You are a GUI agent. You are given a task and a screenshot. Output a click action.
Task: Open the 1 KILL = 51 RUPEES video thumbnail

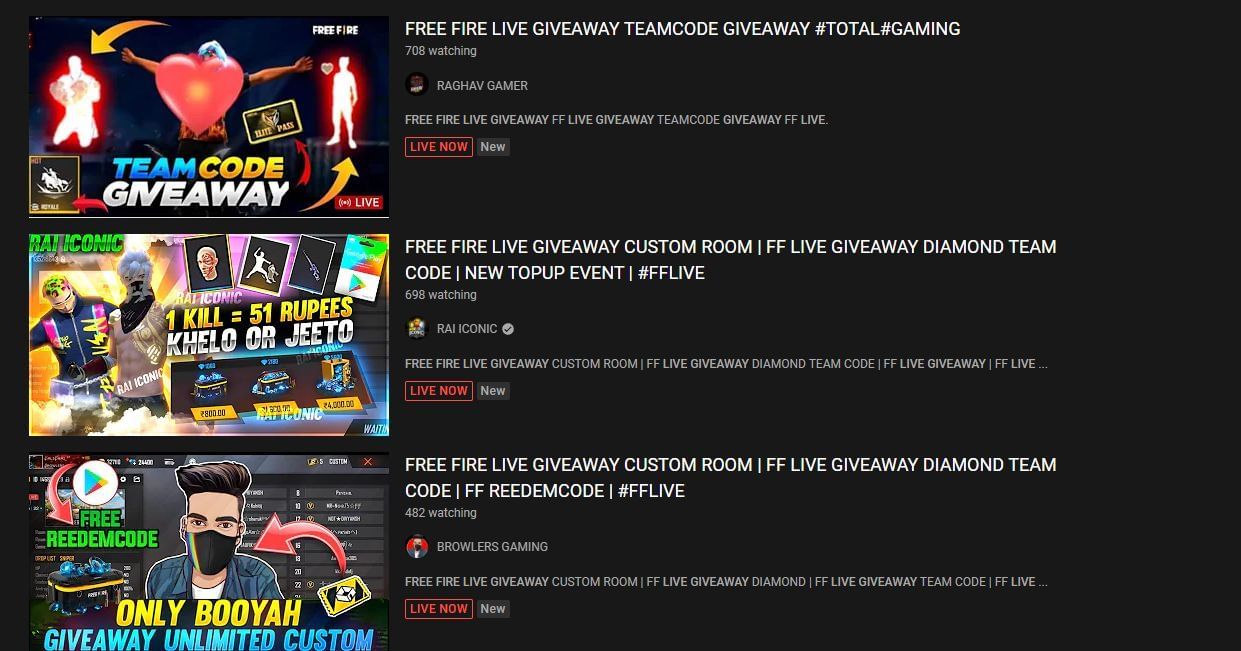coord(209,335)
